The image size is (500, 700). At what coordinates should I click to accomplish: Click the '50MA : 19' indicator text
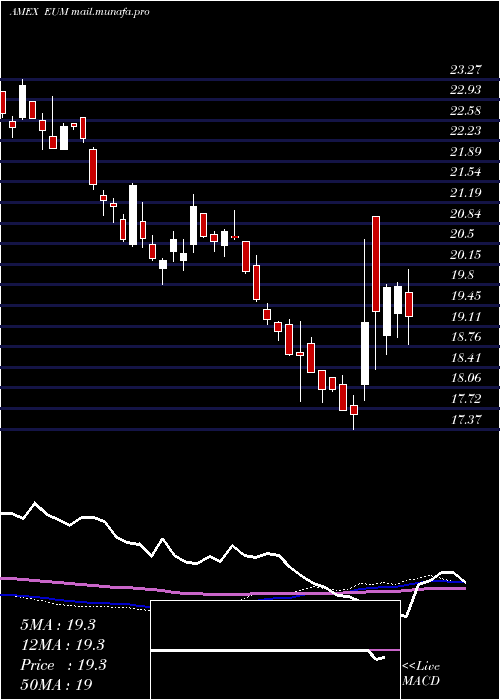[56, 684]
